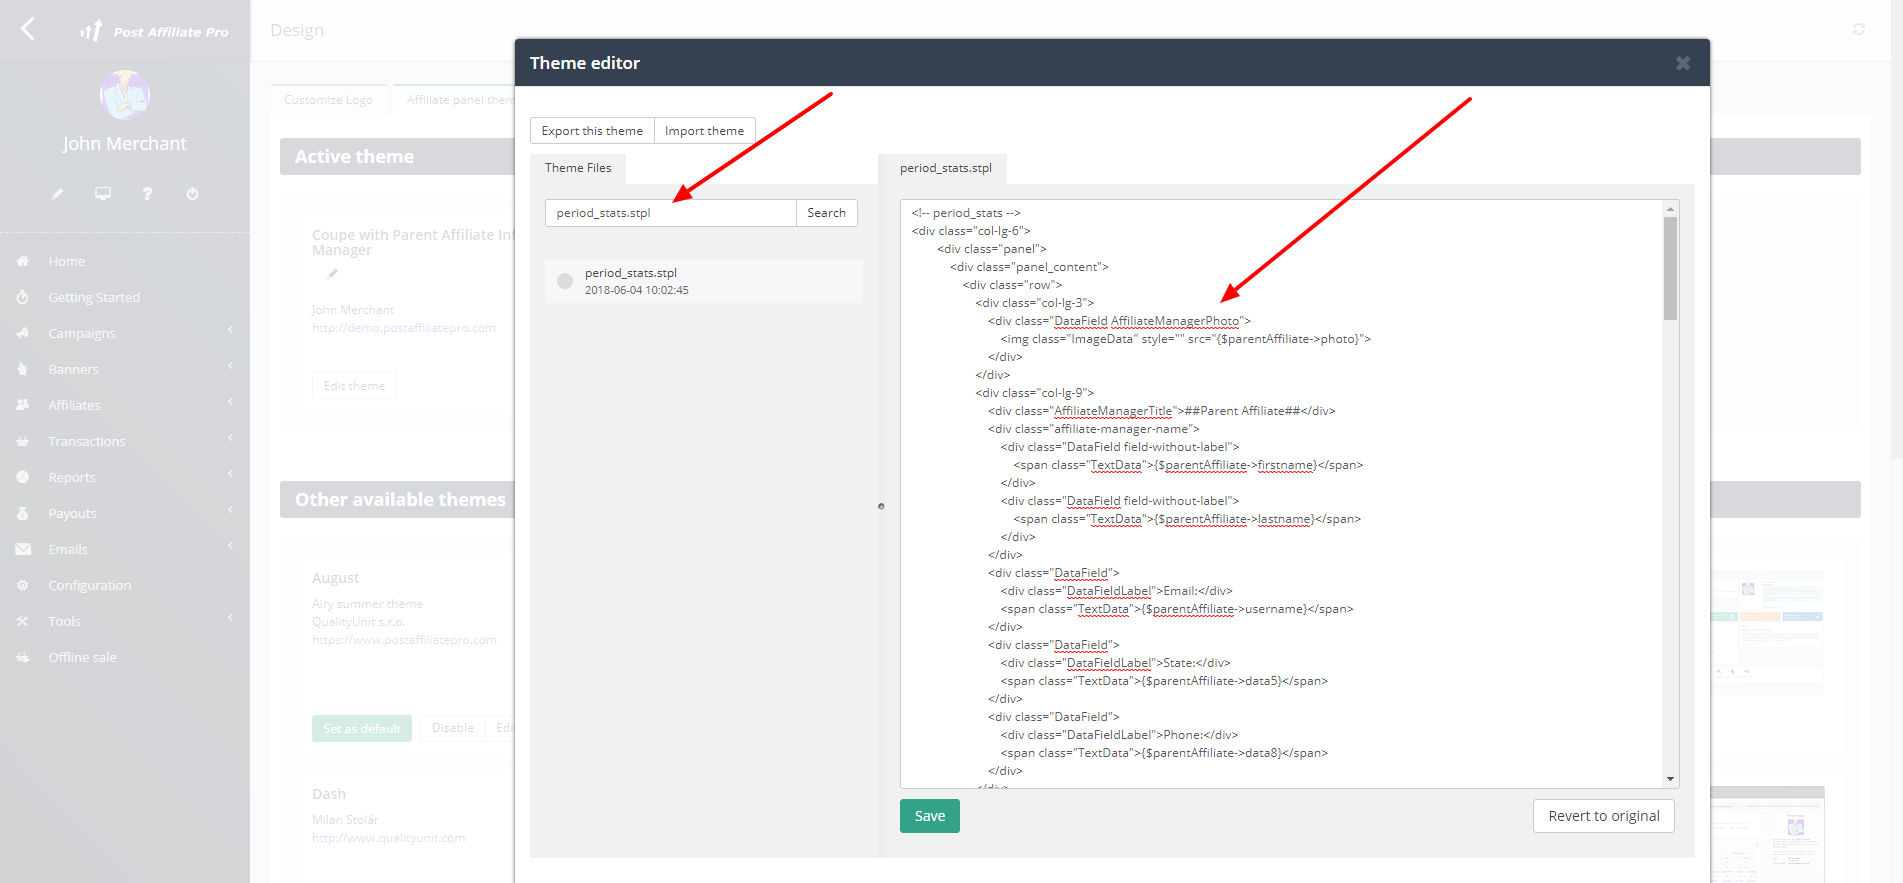The height and width of the screenshot is (883, 1903).
Task: Click the Banners sidebar icon
Action: (x=23, y=369)
